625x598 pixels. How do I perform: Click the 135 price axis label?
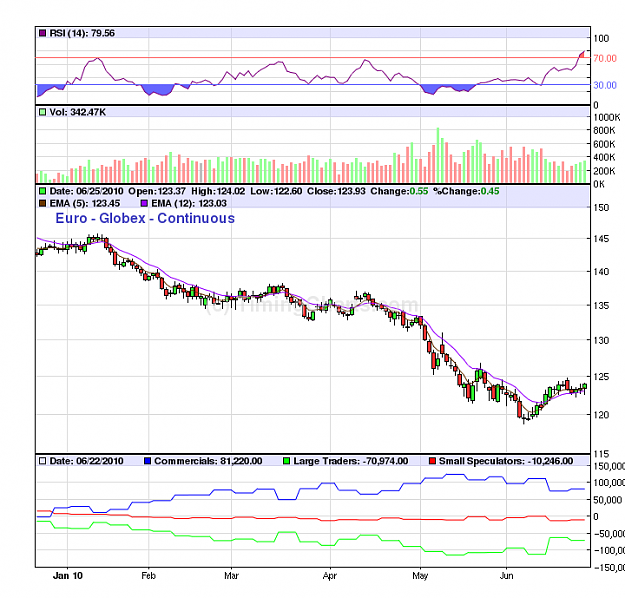tap(601, 306)
